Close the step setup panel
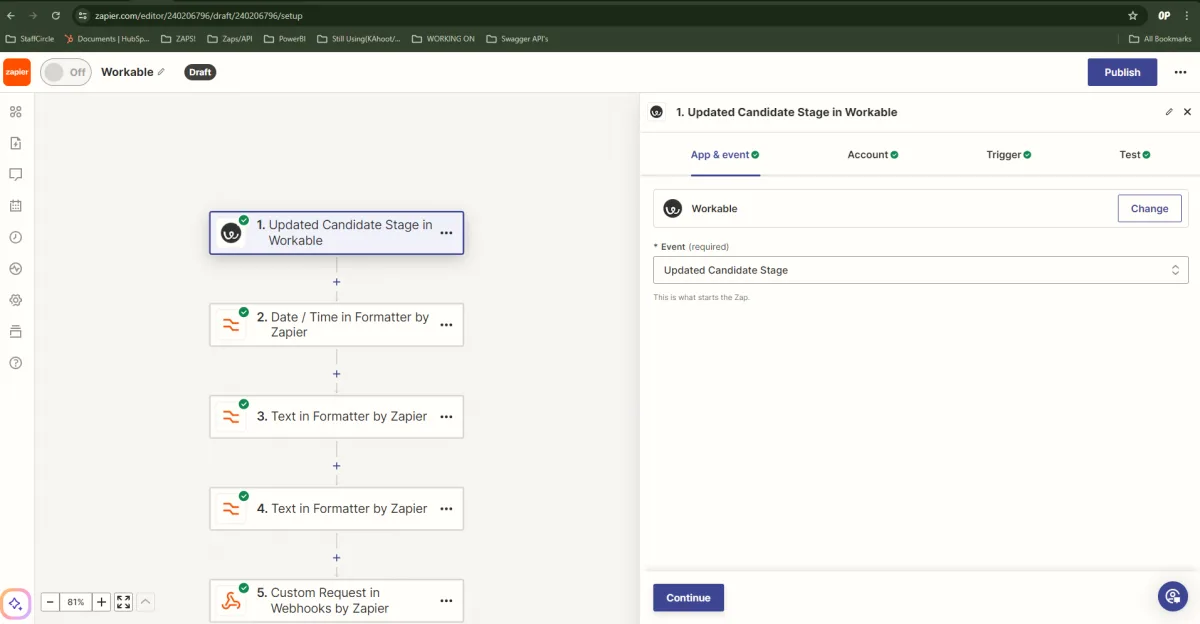Image resolution: width=1200 pixels, height=624 pixels. 1187,112
